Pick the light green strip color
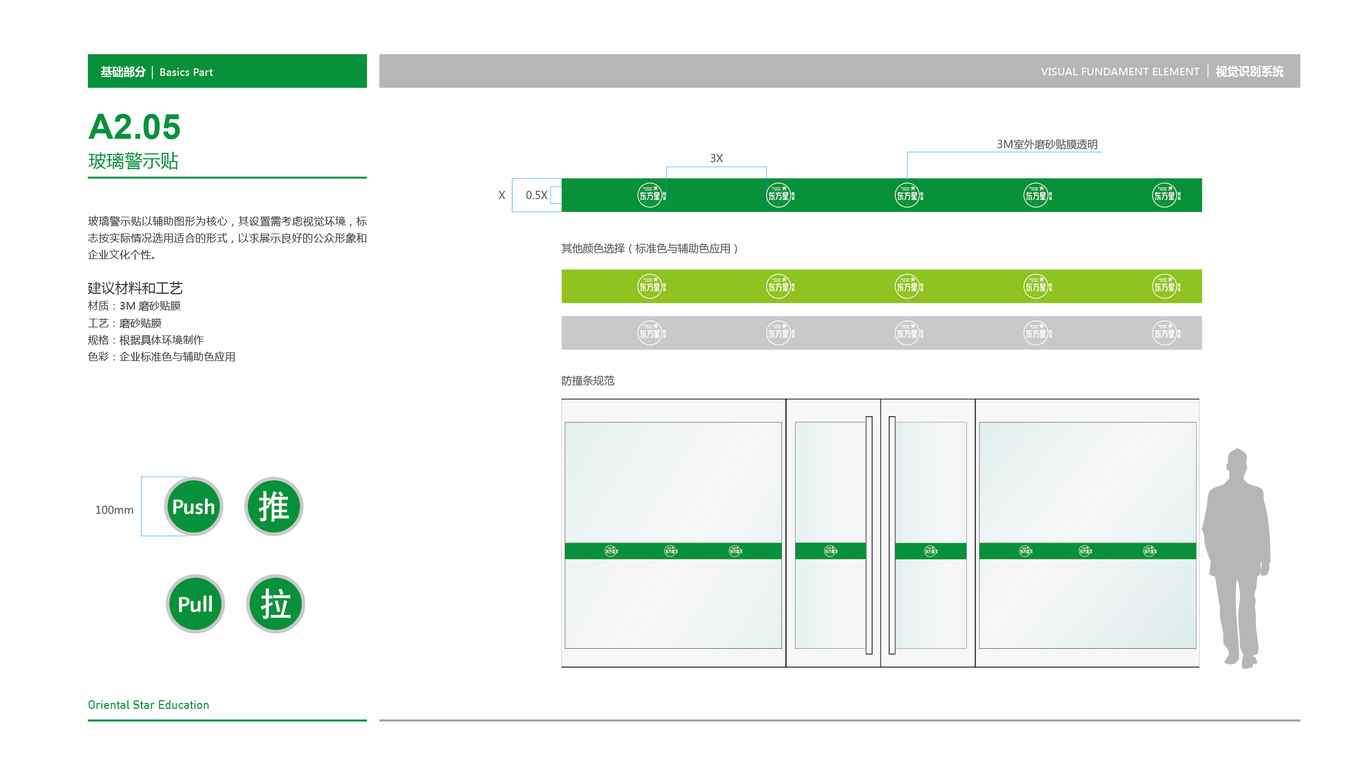Viewport: 1366px width, 768px height. tap(882, 286)
